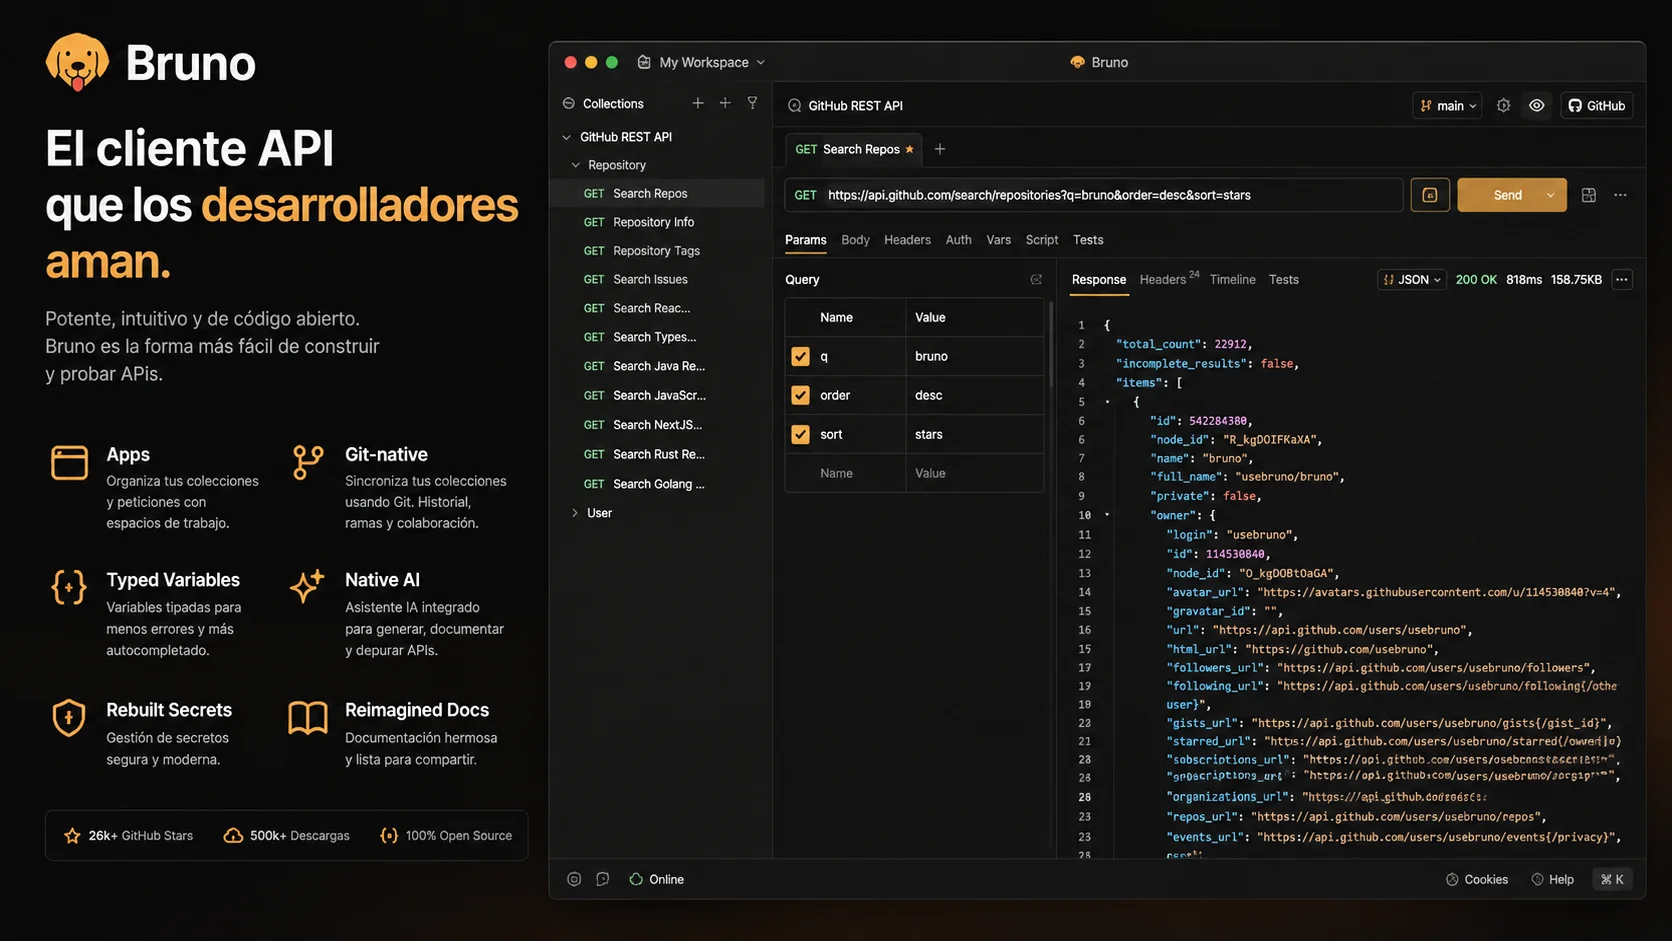Image resolution: width=1672 pixels, height=941 pixels.
Task: Click the empty Value cell in Query table
Action: (x=974, y=473)
